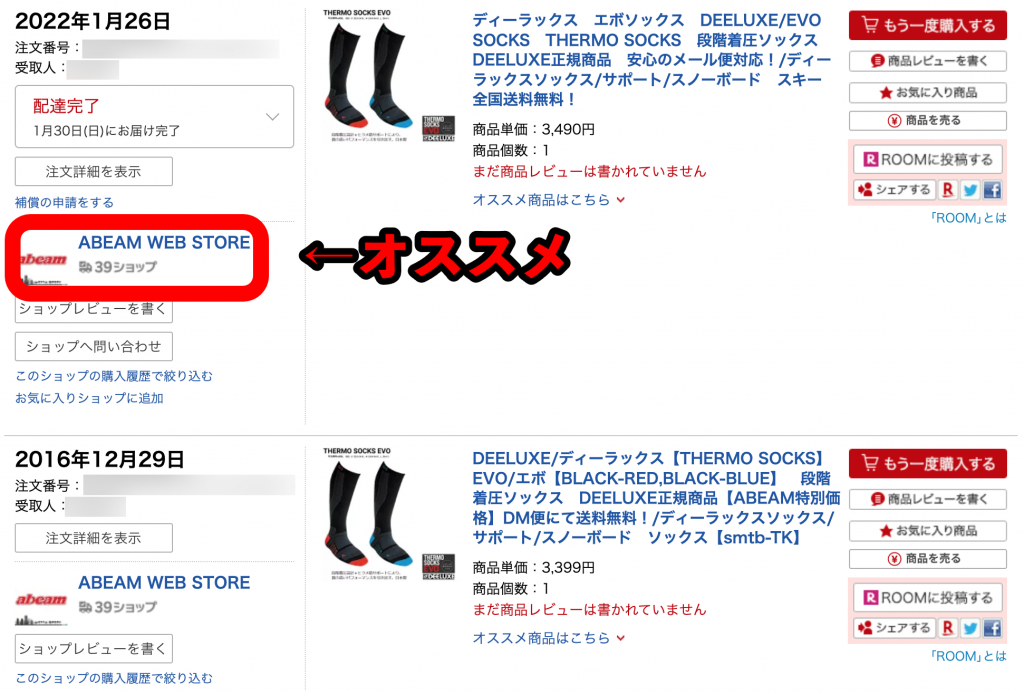Click 注文詳細を表示 for the 2022 order
This screenshot has height=694, width=1024.
click(x=94, y=172)
